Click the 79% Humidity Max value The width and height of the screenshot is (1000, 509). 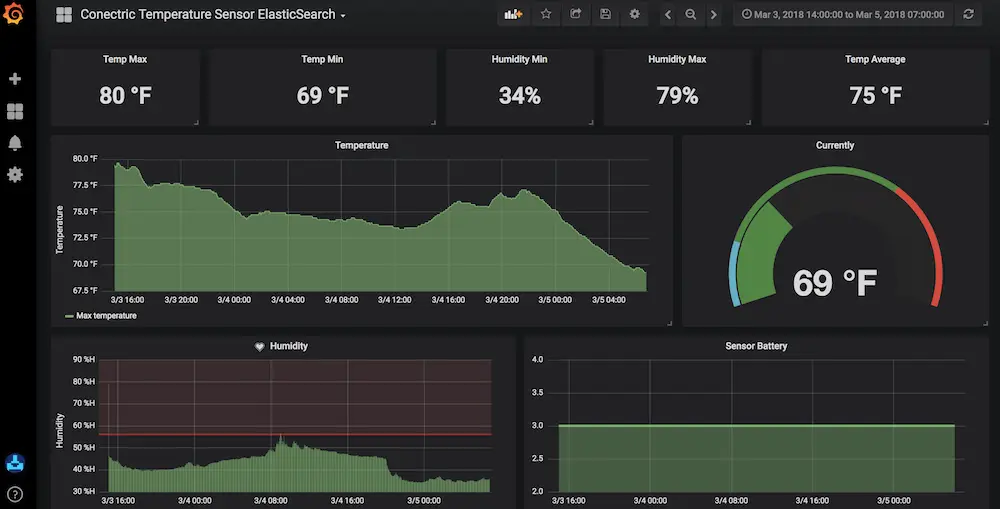tap(677, 96)
